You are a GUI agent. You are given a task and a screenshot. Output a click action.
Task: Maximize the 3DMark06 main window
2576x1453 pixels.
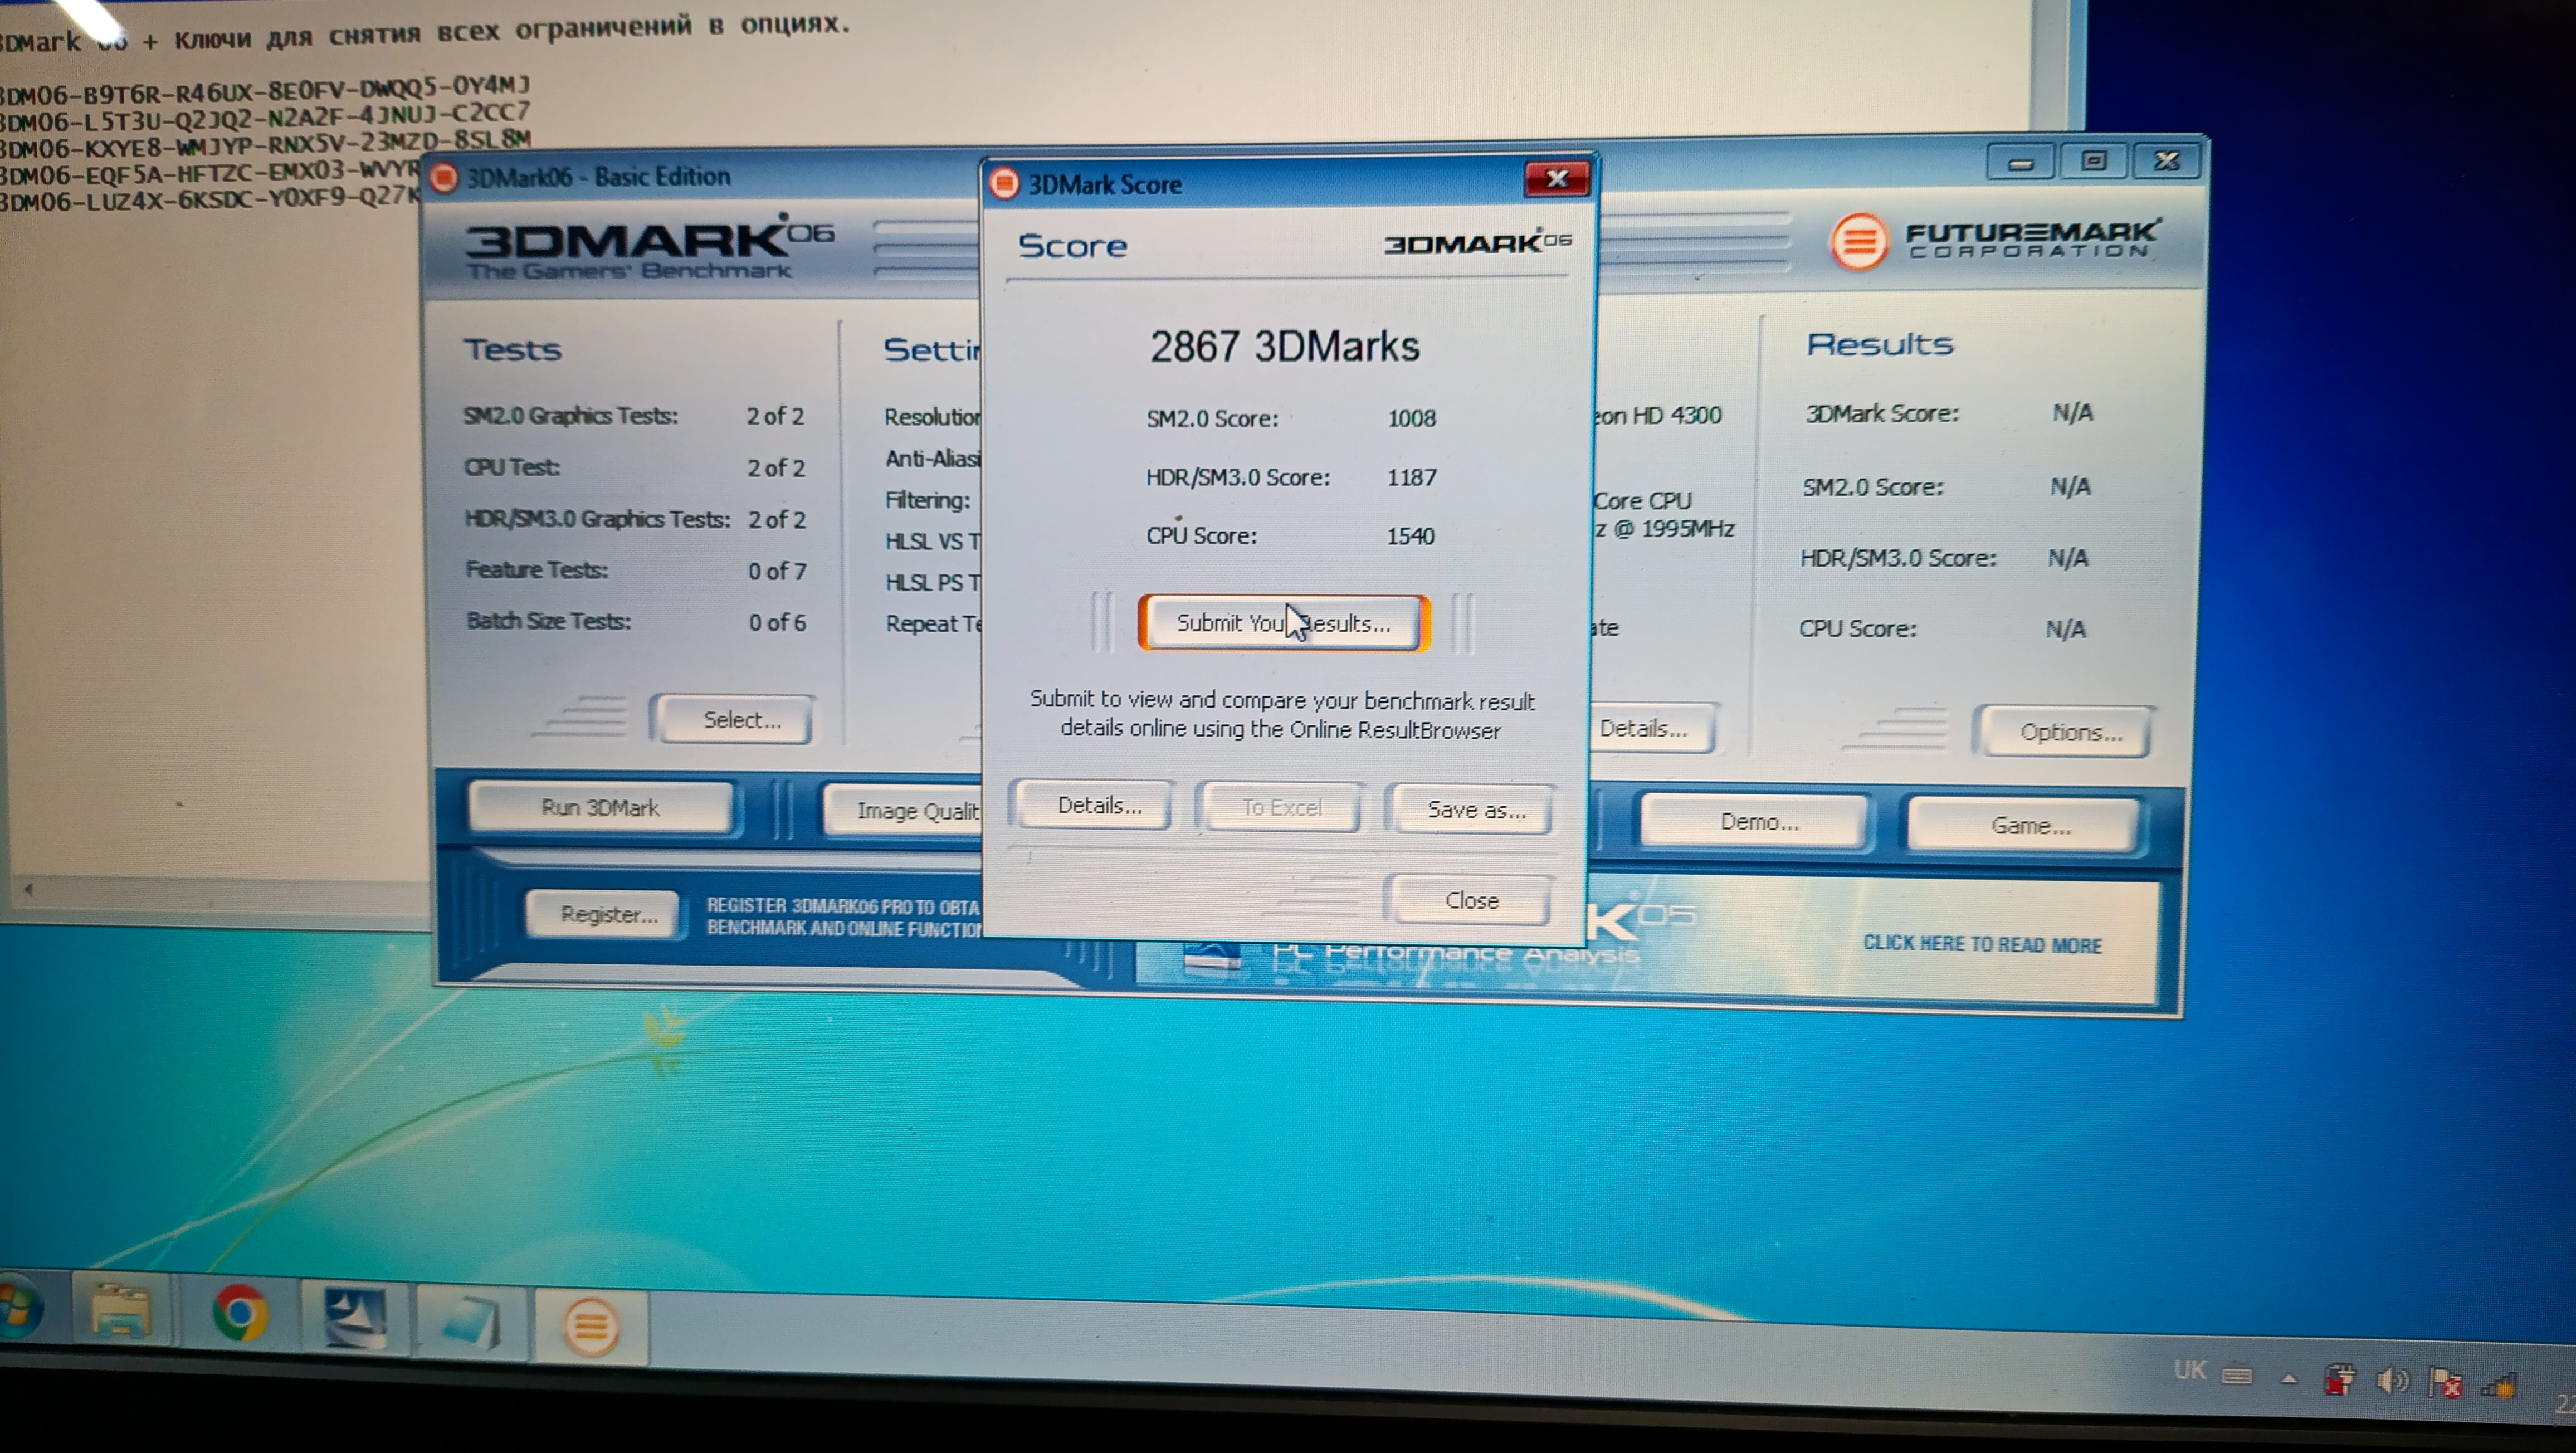[x=2093, y=161]
